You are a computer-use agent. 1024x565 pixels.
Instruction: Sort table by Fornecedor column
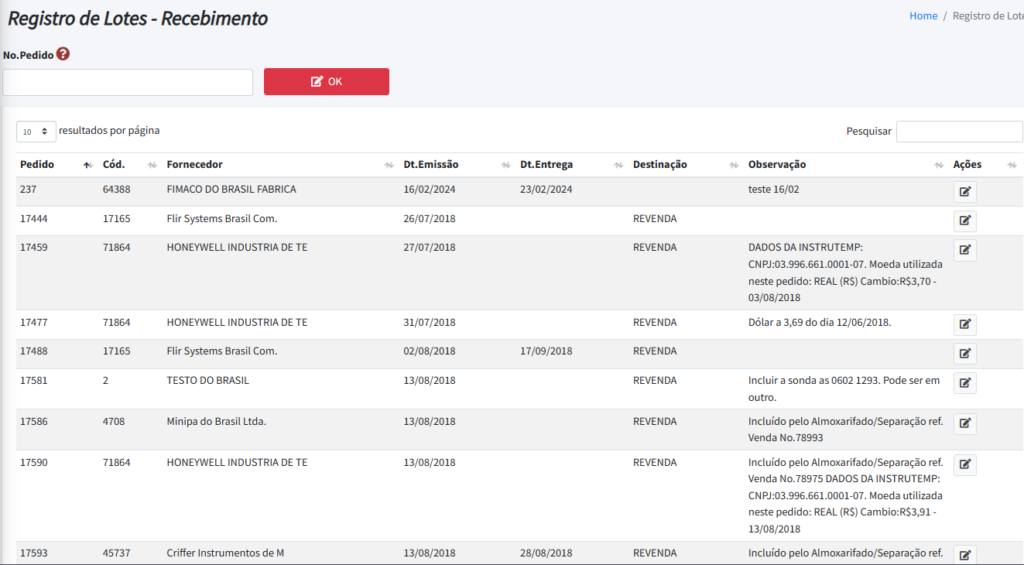point(280,165)
